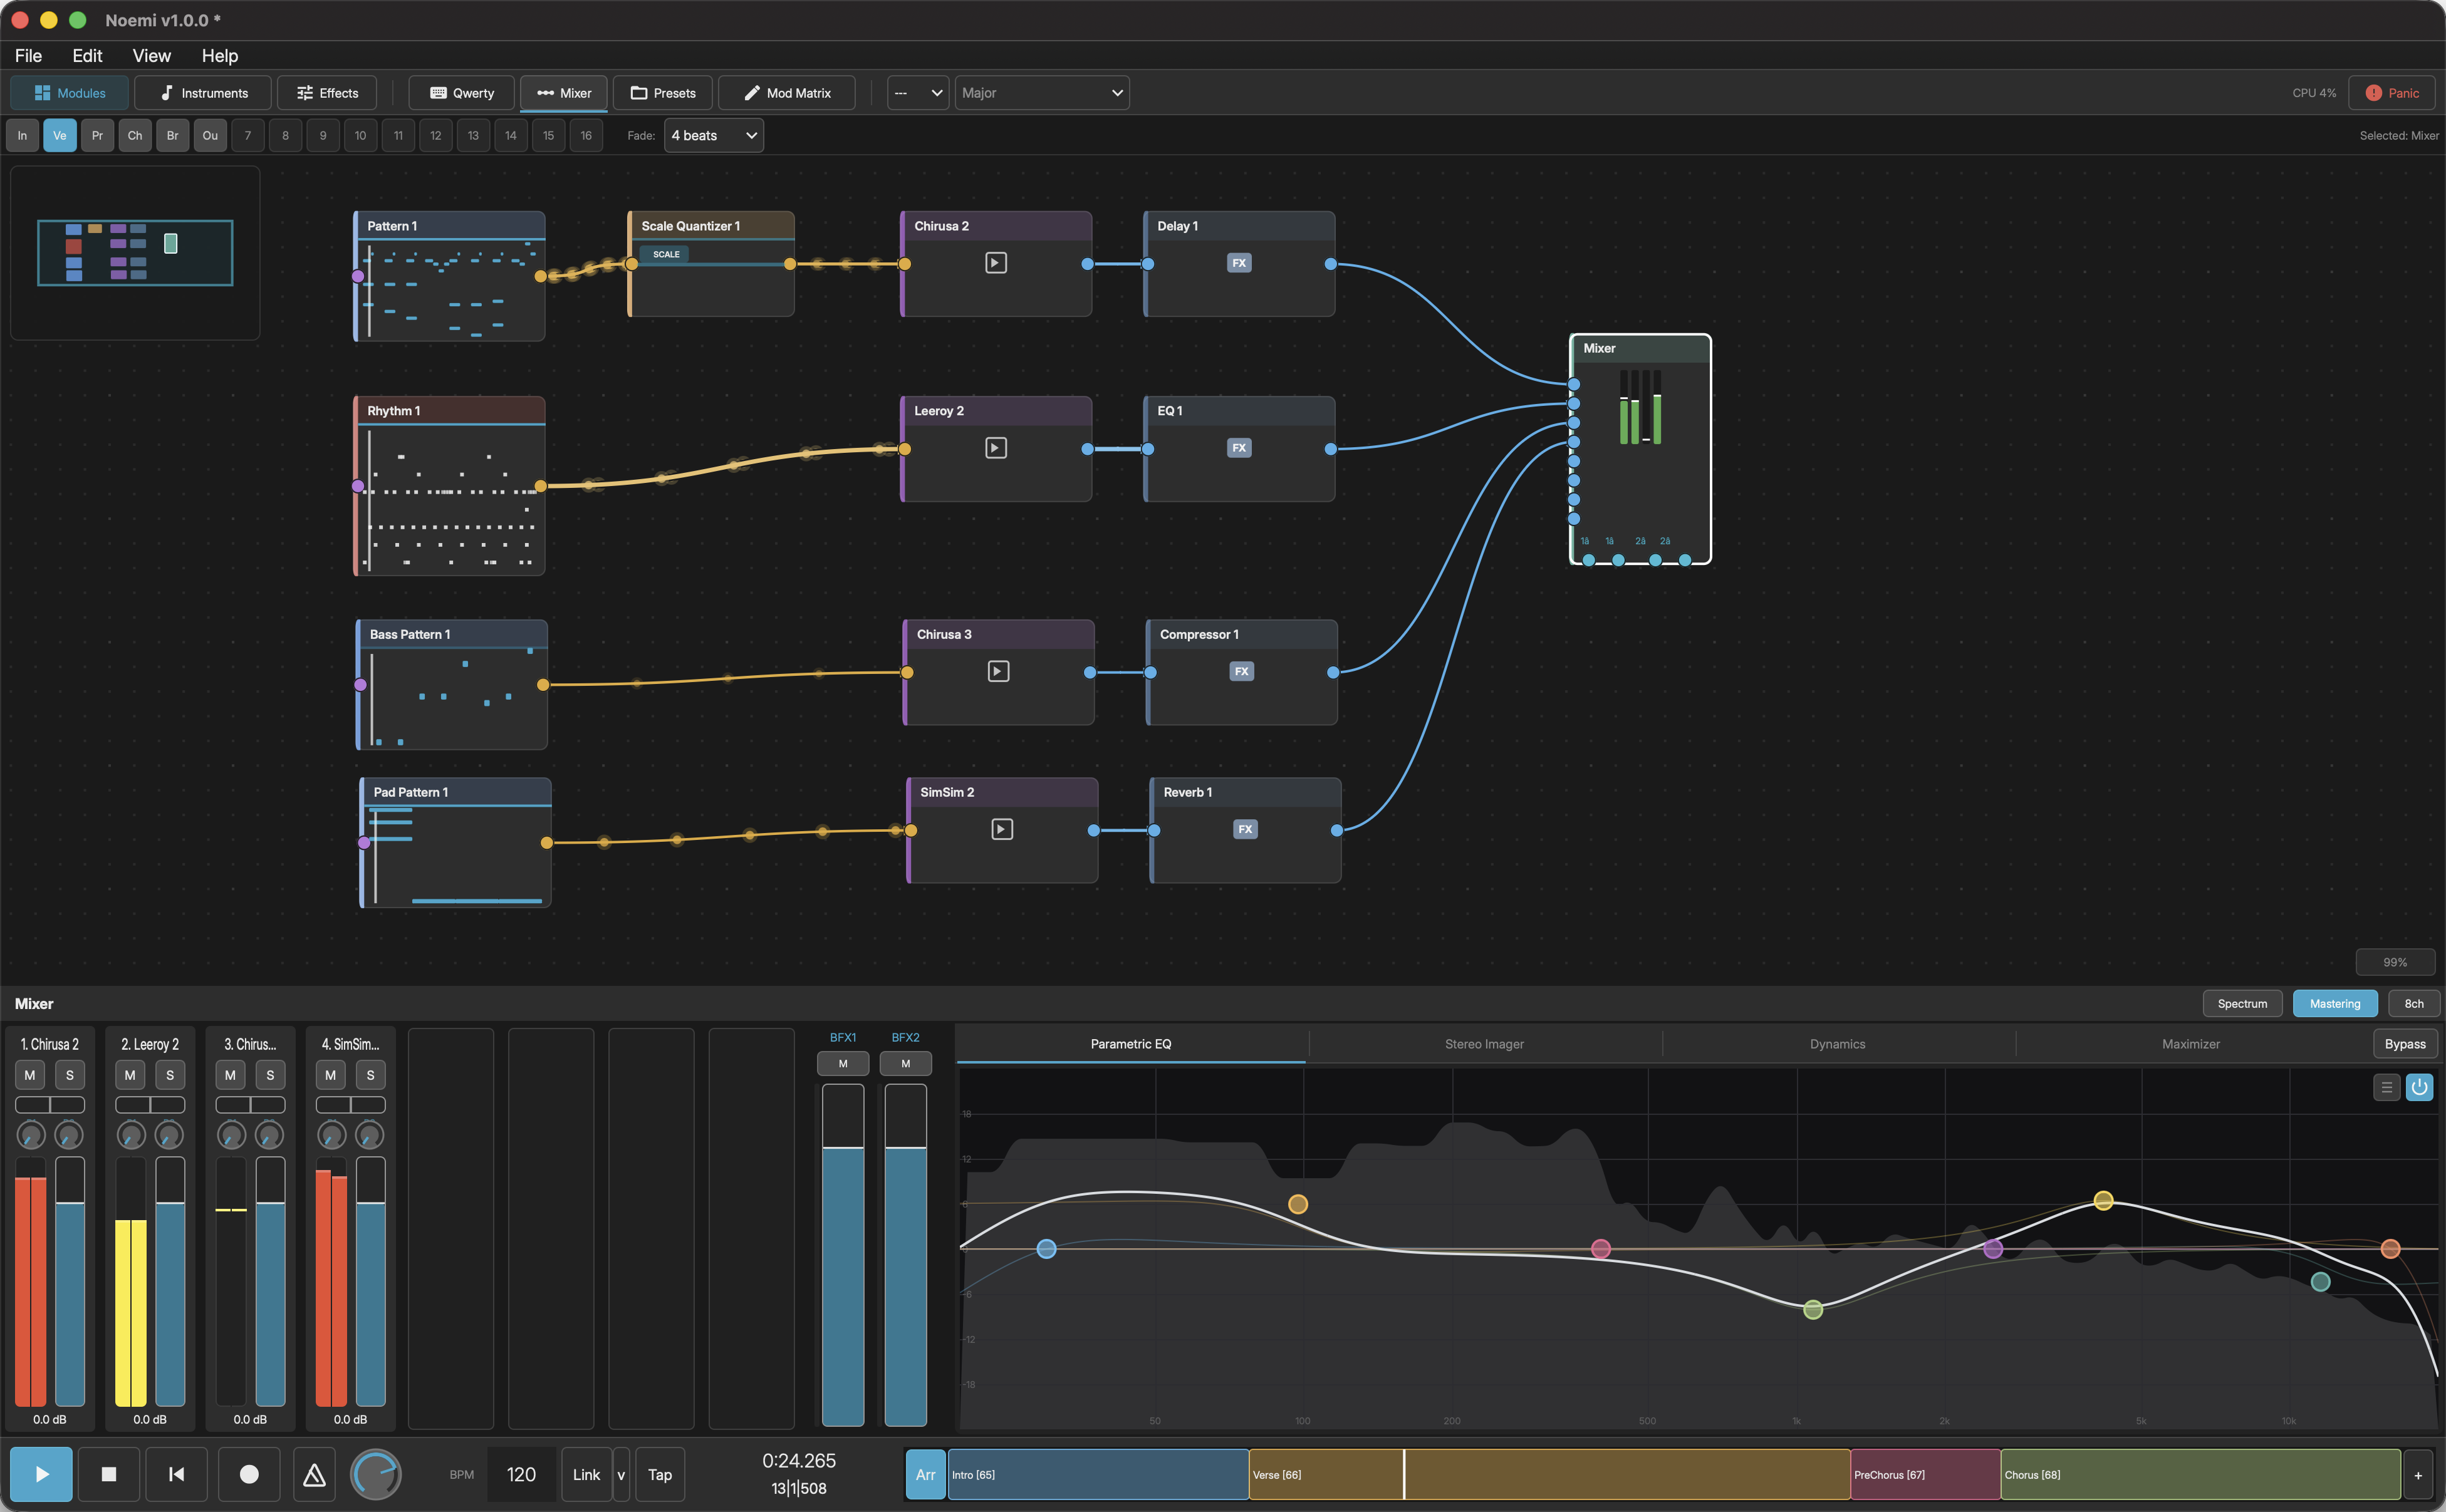Add an arrangement section with plus
The width and height of the screenshot is (2446, 1512).
point(2418,1475)
